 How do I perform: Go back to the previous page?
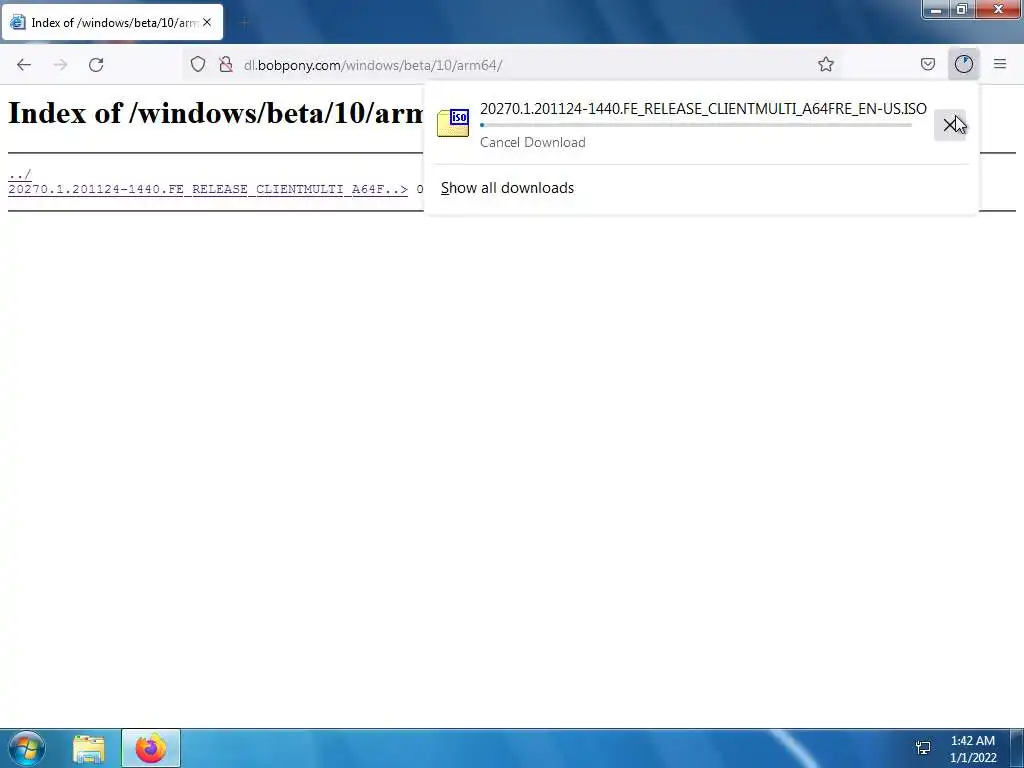[24, 65]
